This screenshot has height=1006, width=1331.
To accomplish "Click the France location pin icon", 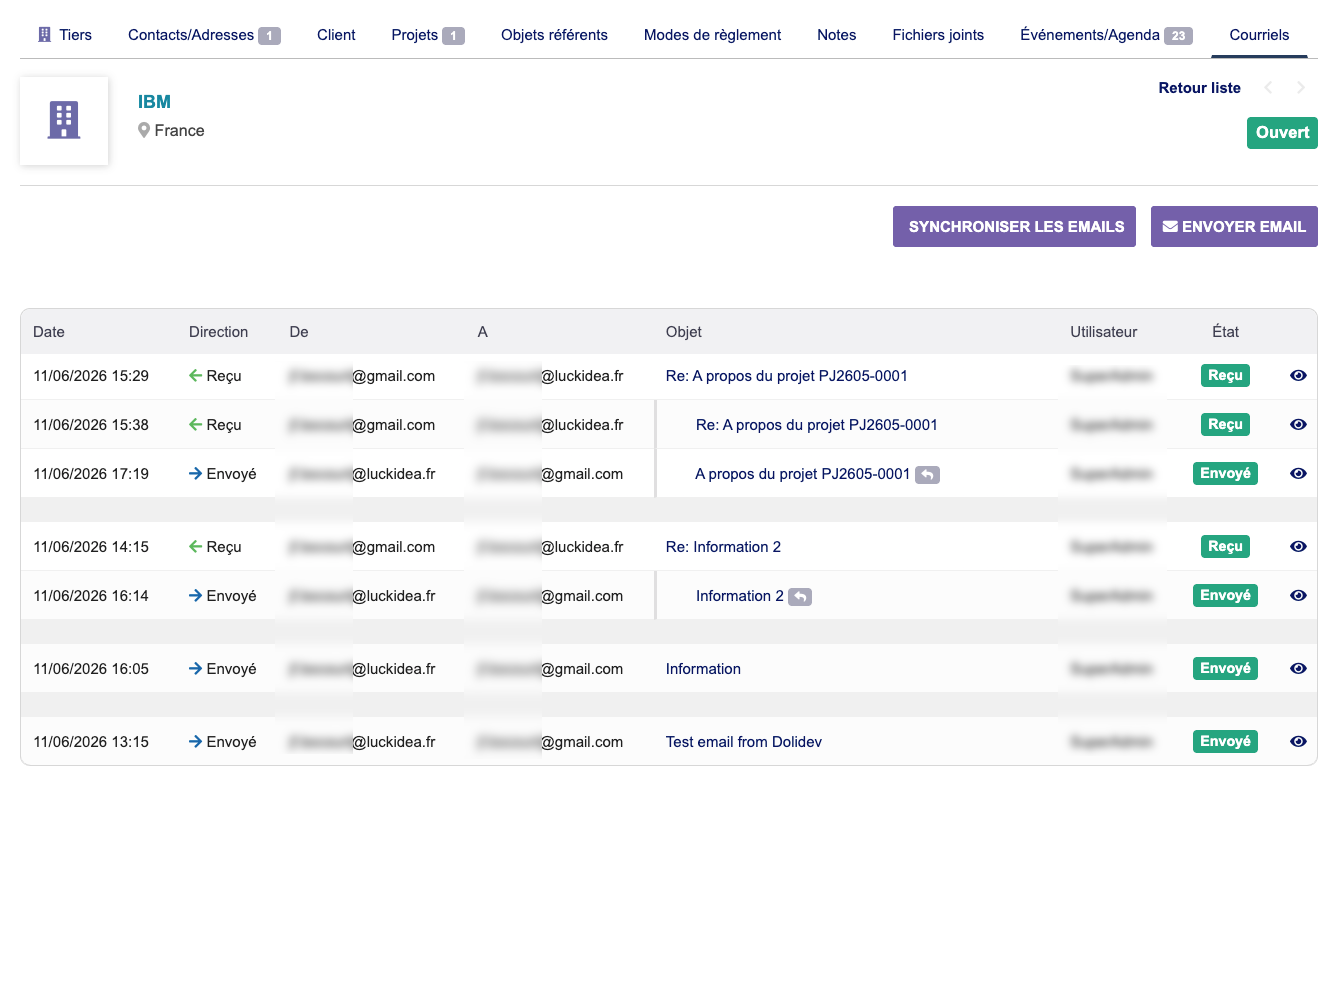I will pyautogui.click(x=144, y=131).
